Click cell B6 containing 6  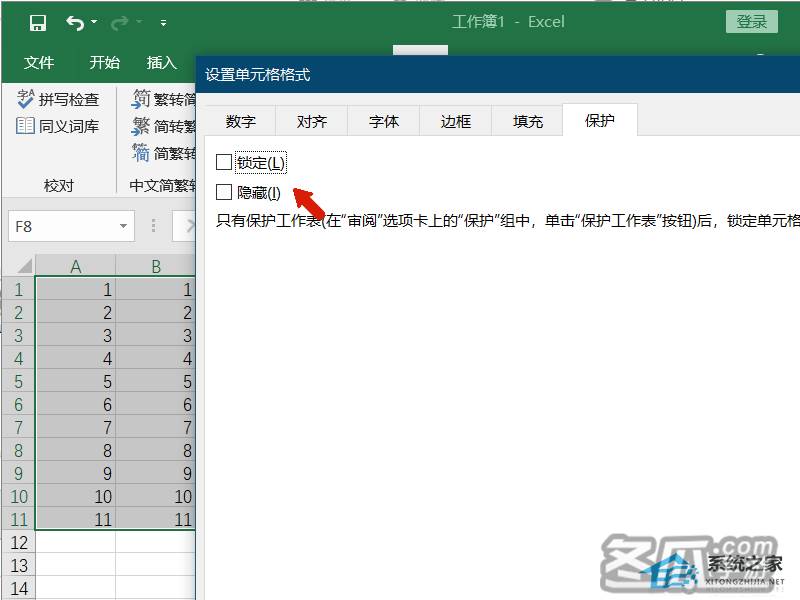tap(156, 404)
